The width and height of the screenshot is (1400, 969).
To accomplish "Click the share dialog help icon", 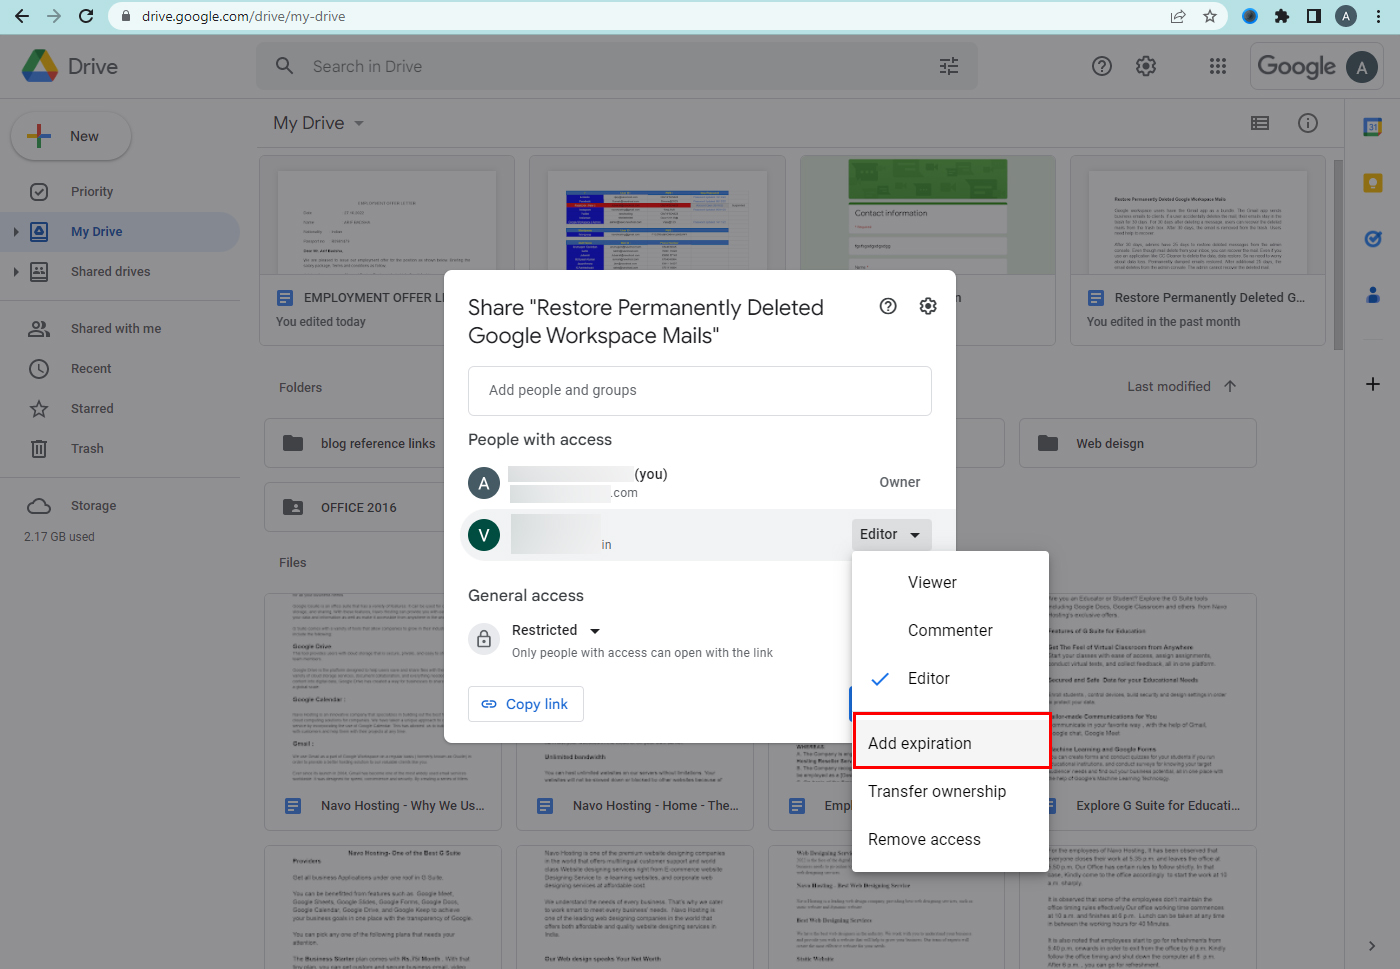I will (x=888, y=306).
